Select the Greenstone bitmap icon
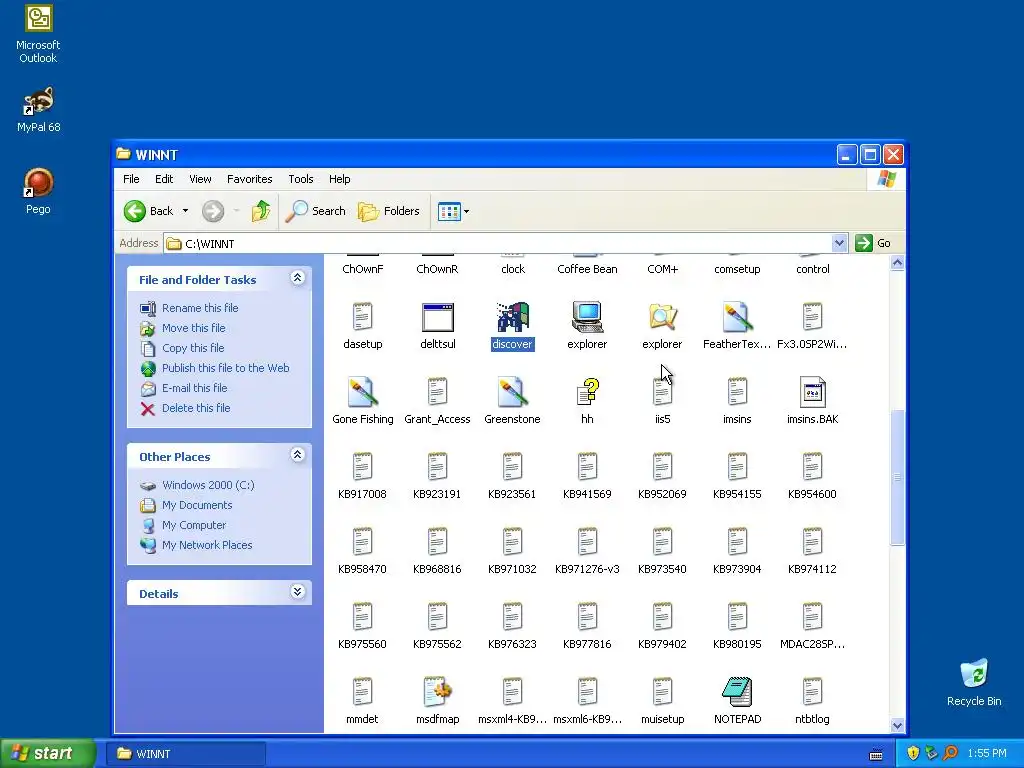The image size is (1024, 768). tap(512, 392)
